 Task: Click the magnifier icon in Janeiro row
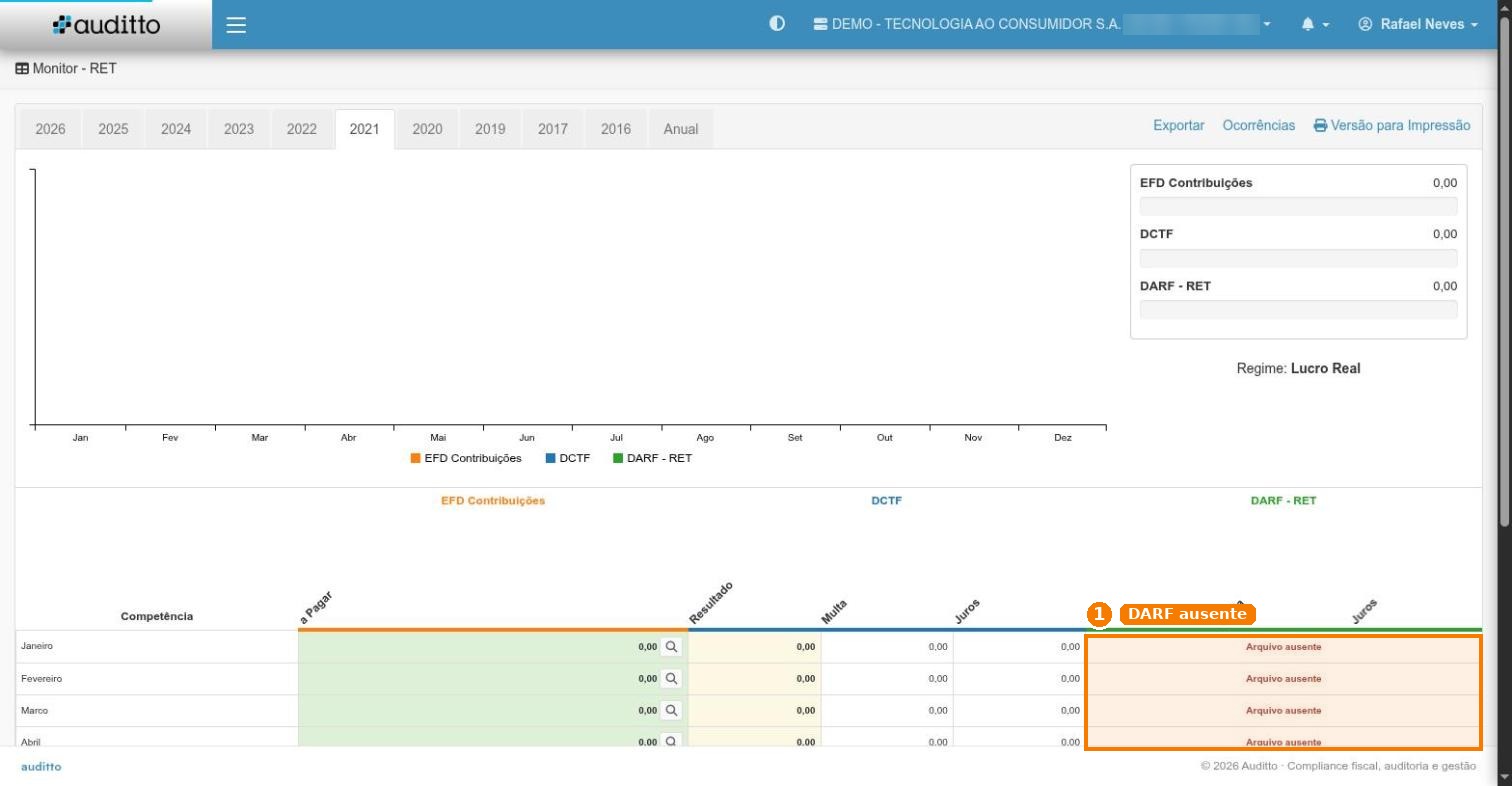[671, 647]
